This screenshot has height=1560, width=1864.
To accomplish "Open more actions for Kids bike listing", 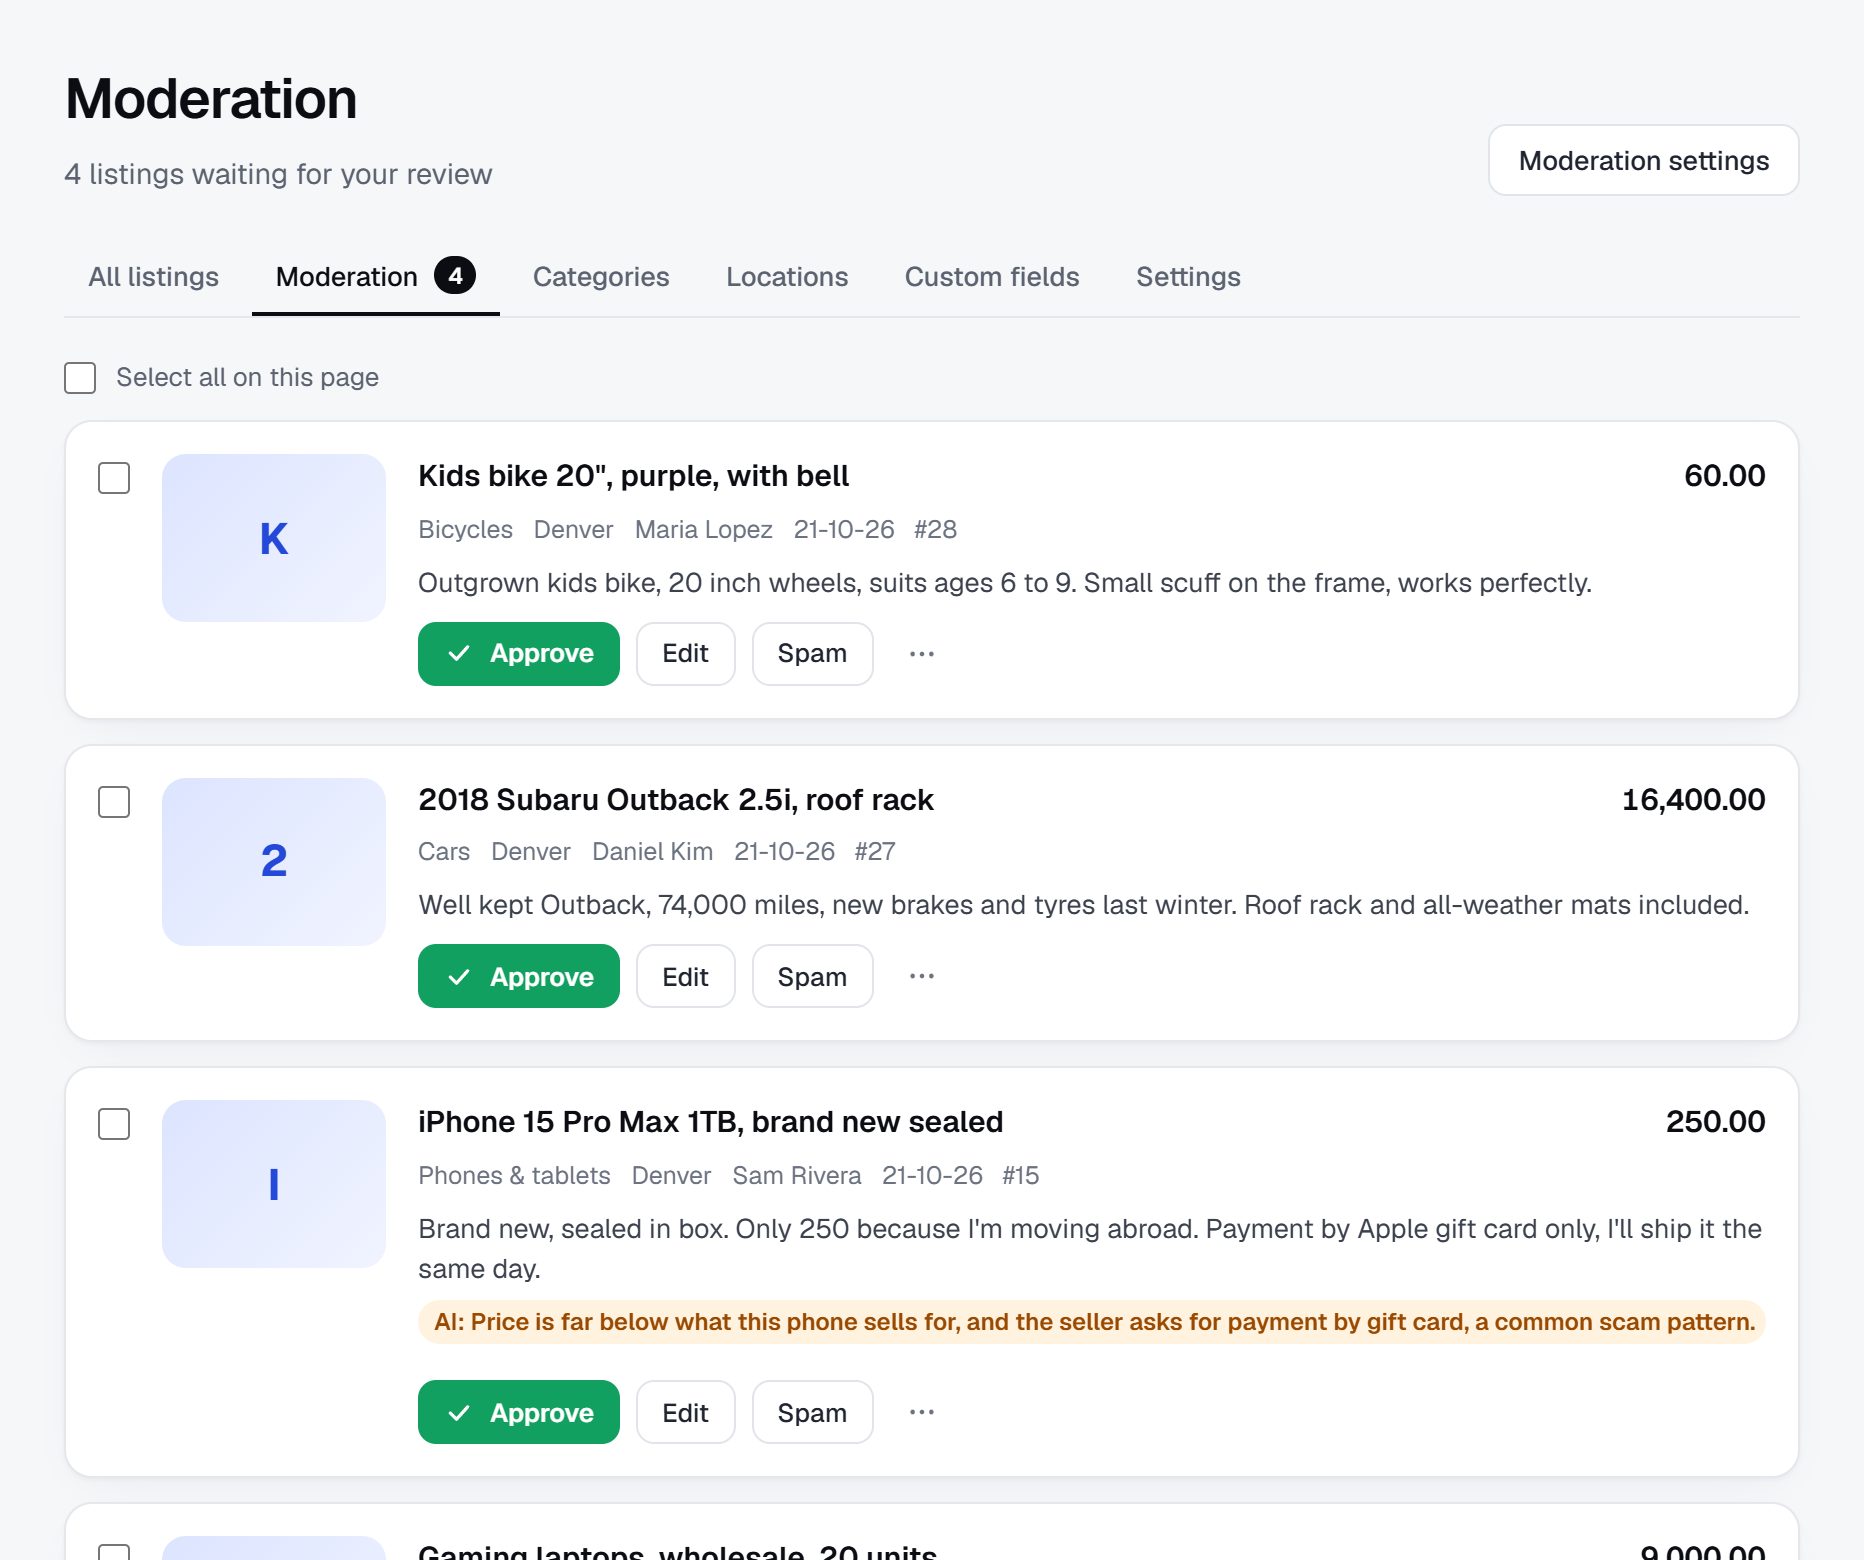I will (x=922, y=654).
